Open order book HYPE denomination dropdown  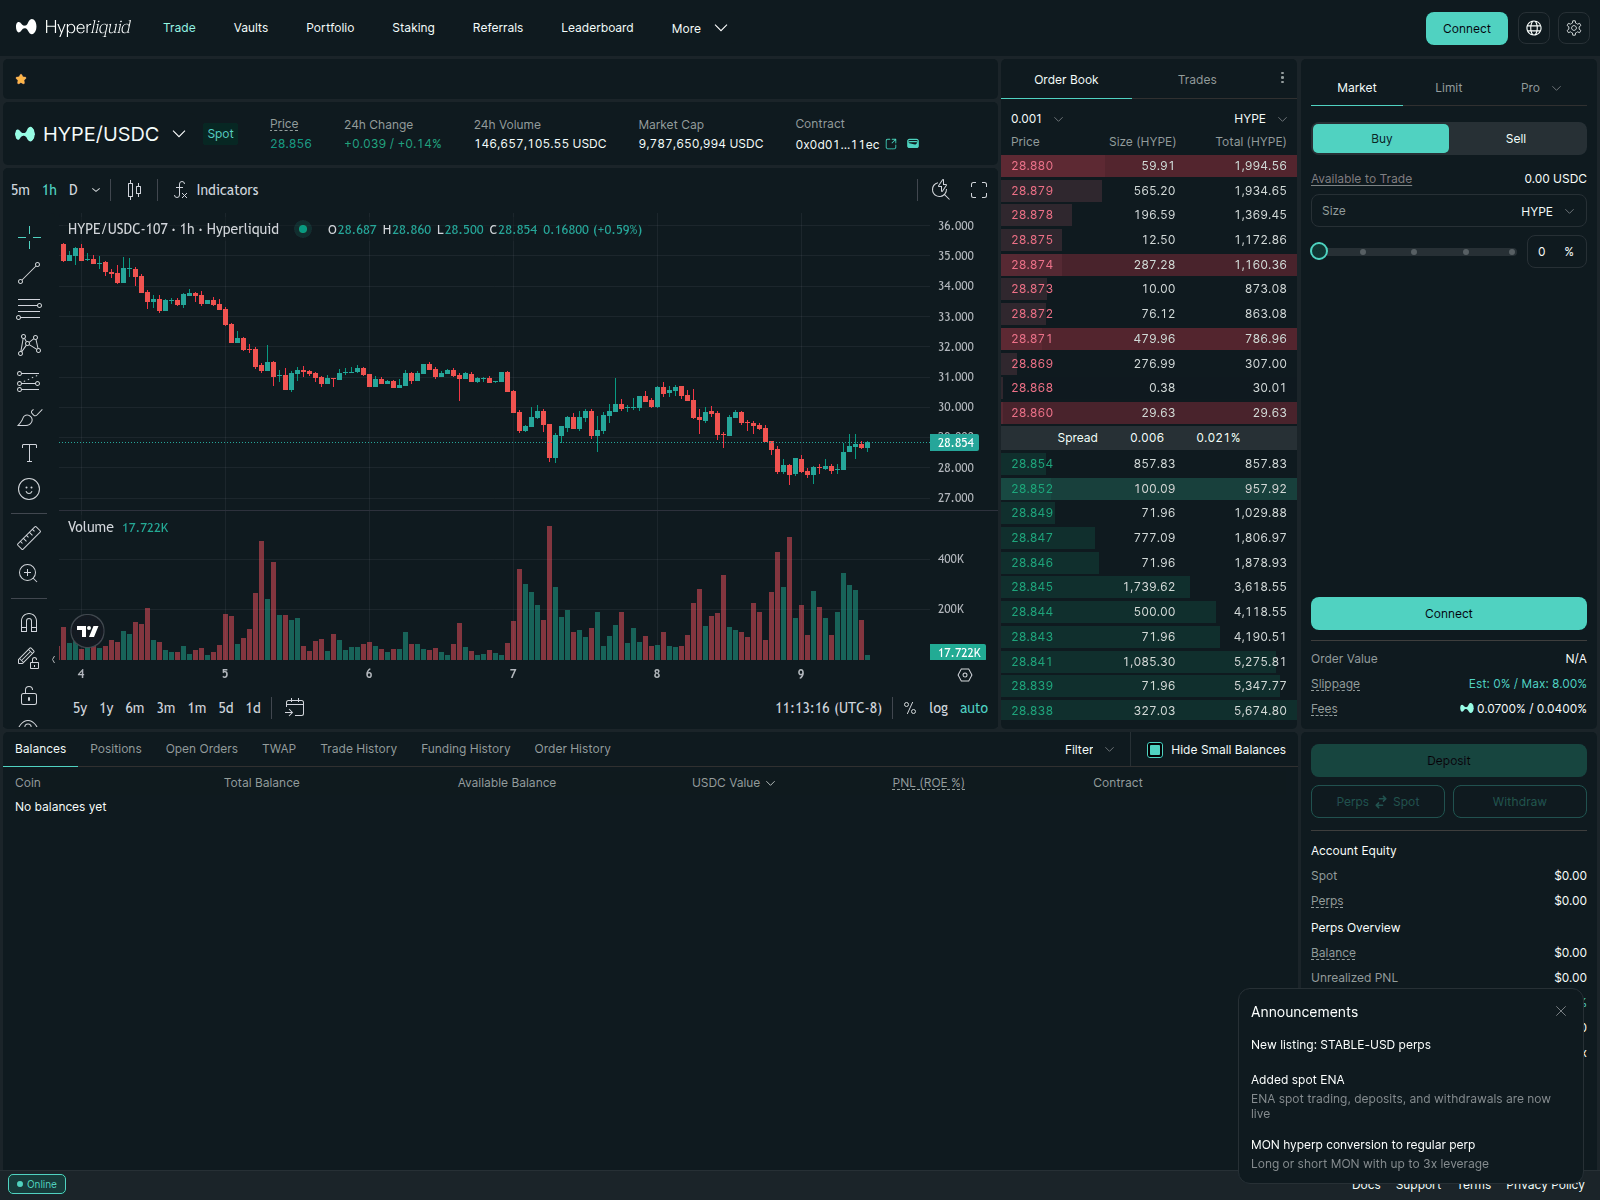[1261, 119]
